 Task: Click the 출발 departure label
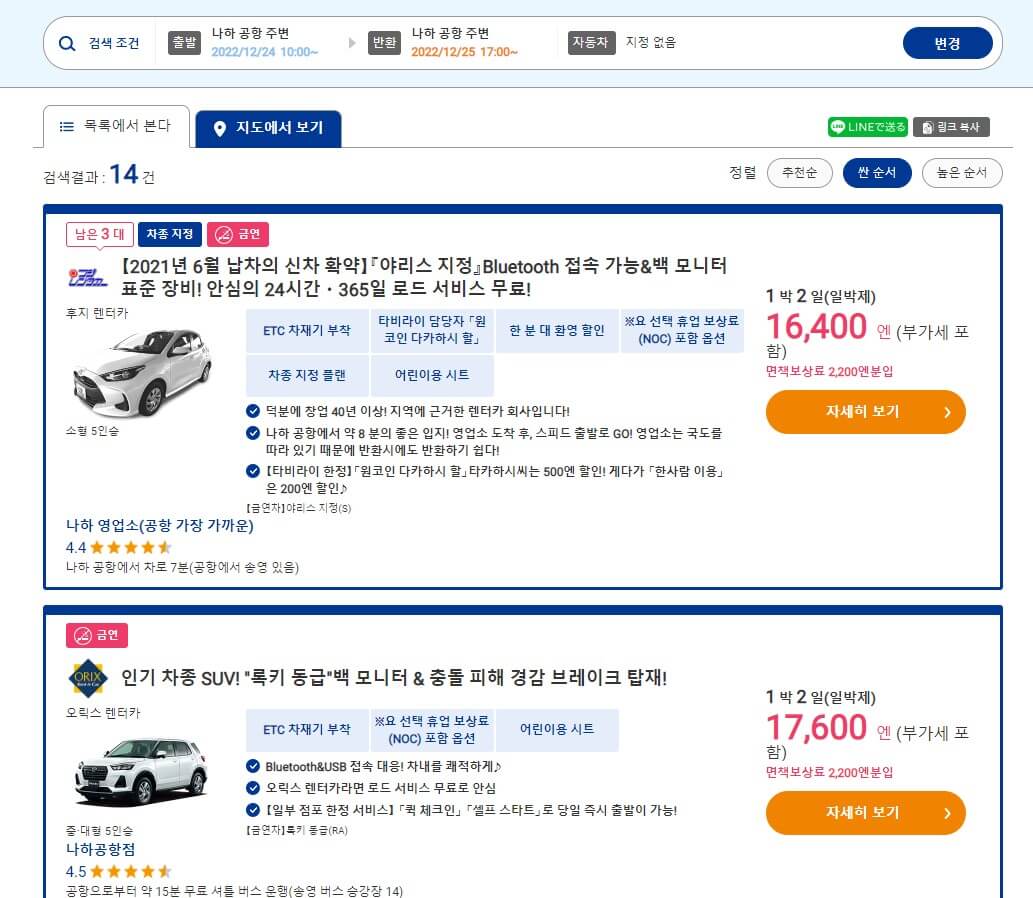point(184,43)
